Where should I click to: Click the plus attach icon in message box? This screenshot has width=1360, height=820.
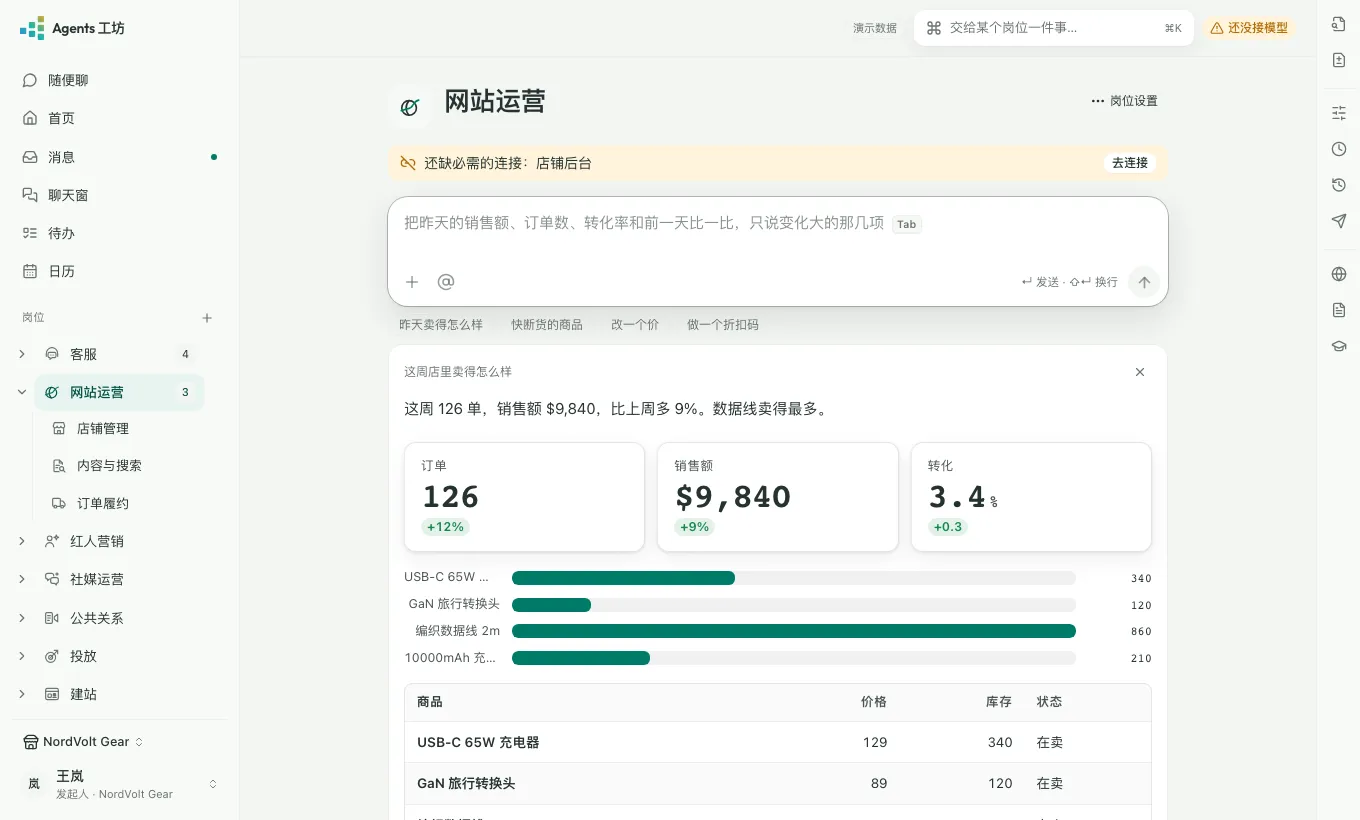(x=412, y=282)
